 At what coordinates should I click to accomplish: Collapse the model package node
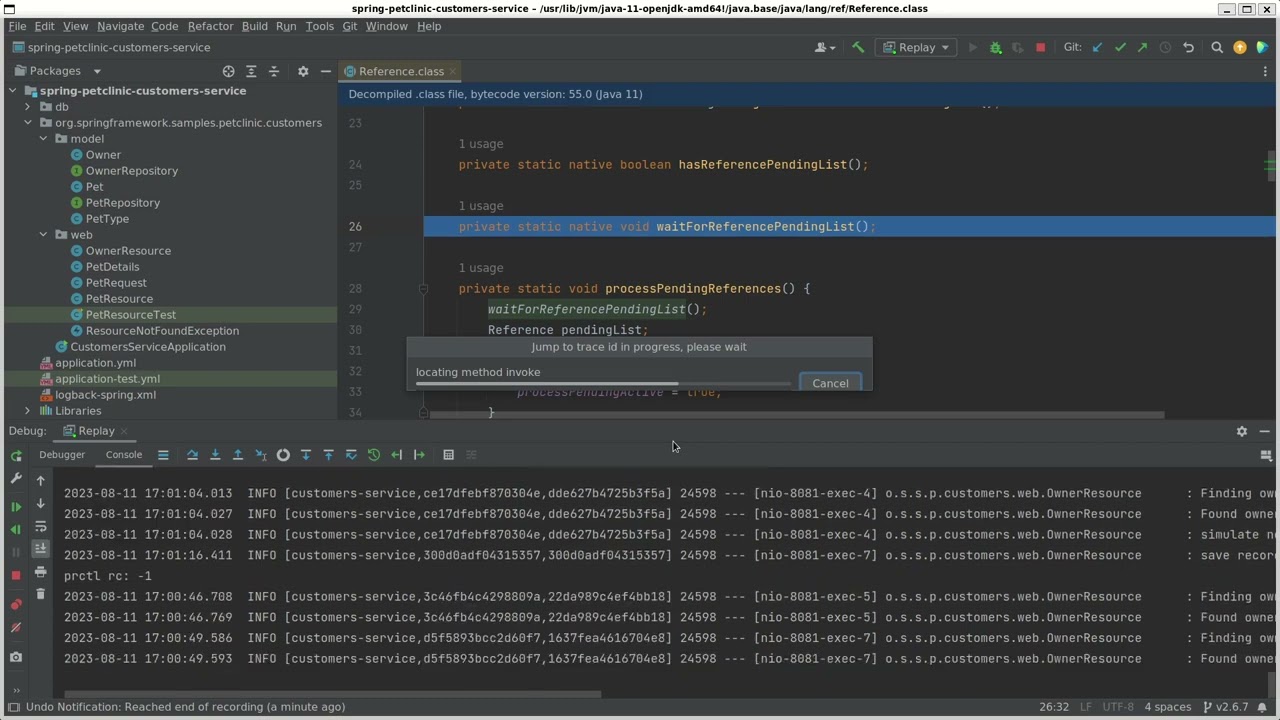pyautogui.click(x=44, y=139)
